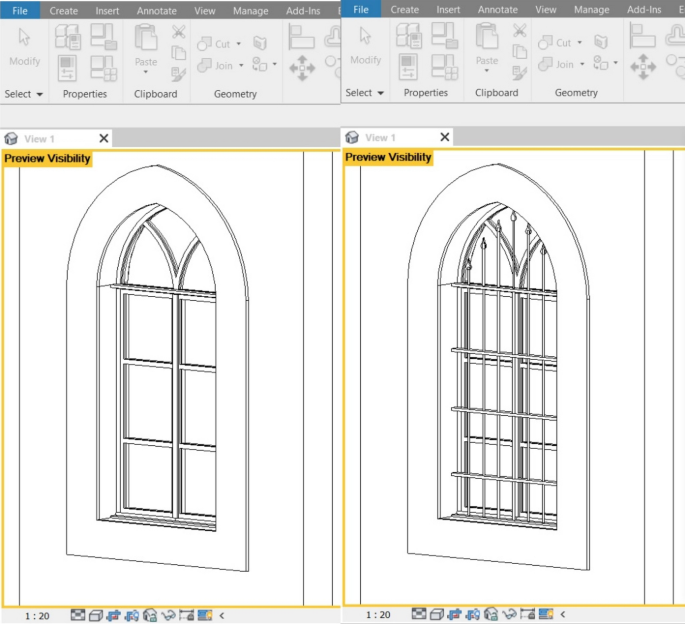685x624 pixels.
Task: Click the Paste clipboard icon in right window
Action: [x=487, y=45]
